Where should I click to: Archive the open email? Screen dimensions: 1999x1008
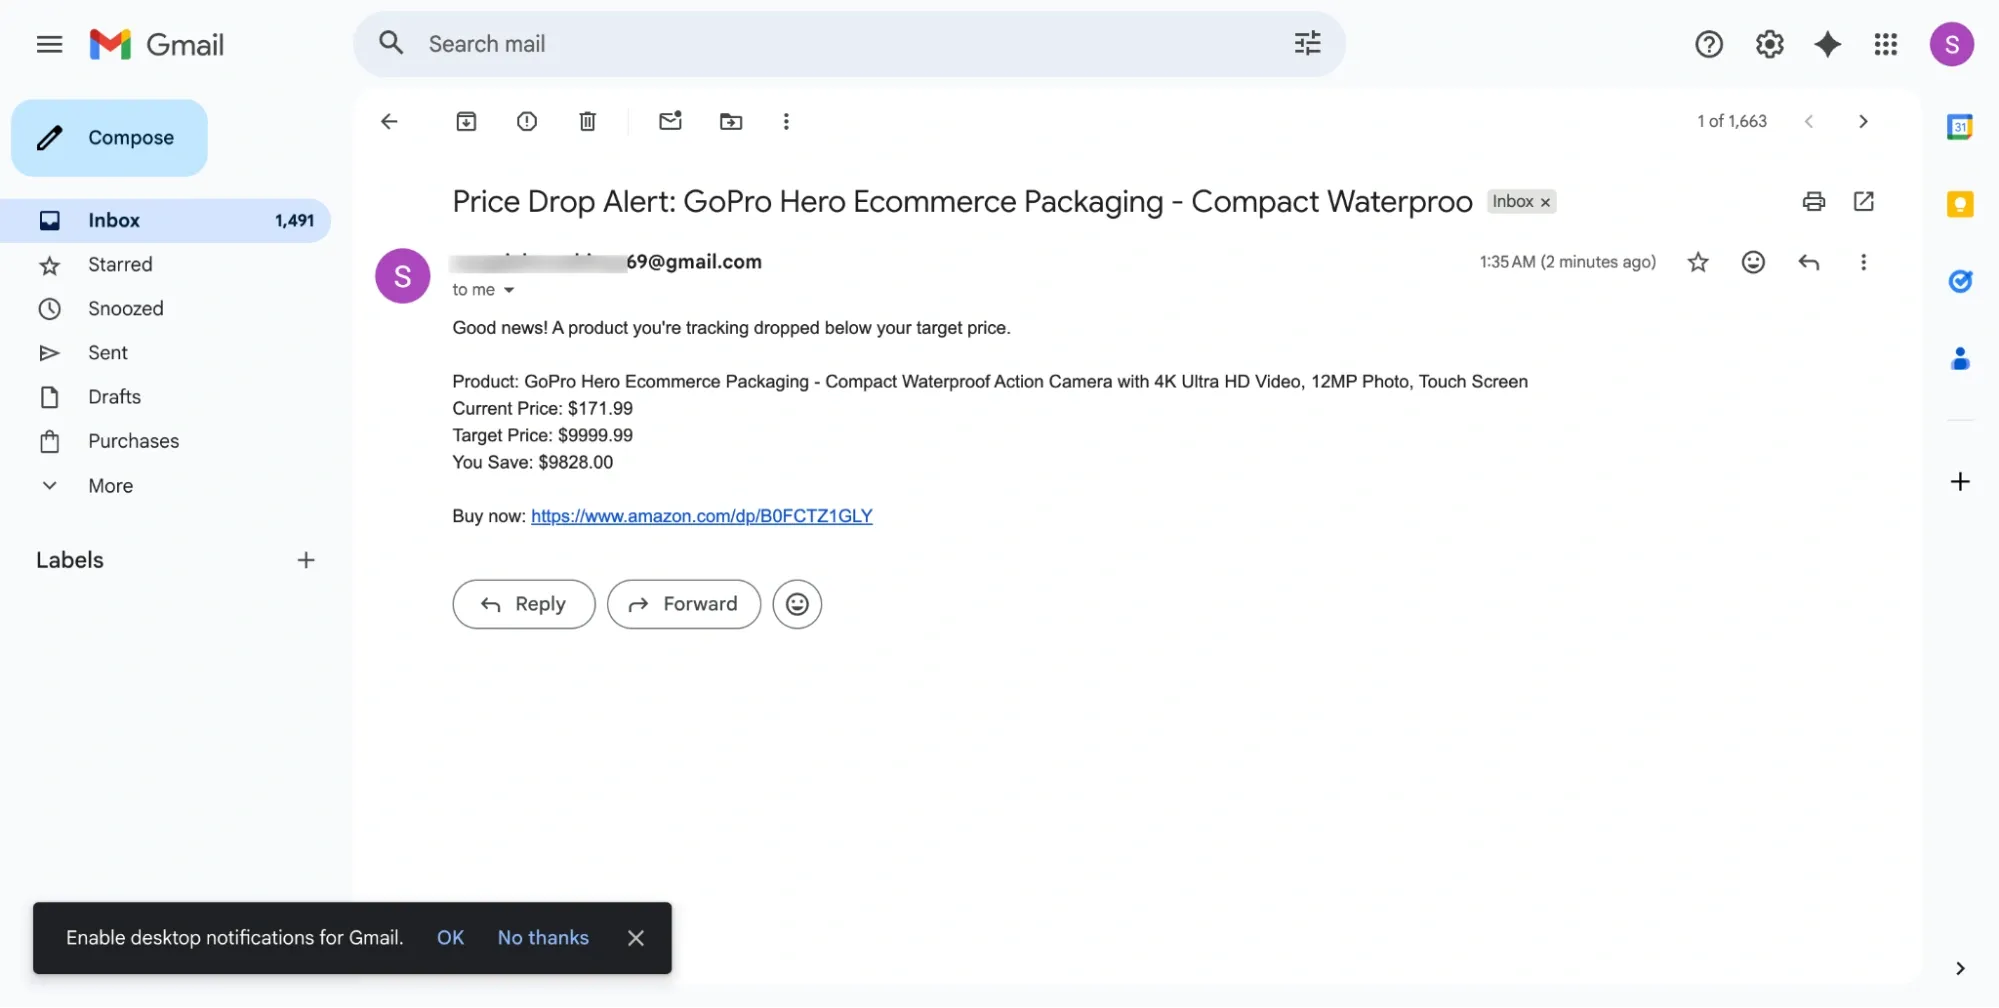[x=465, y=121]
